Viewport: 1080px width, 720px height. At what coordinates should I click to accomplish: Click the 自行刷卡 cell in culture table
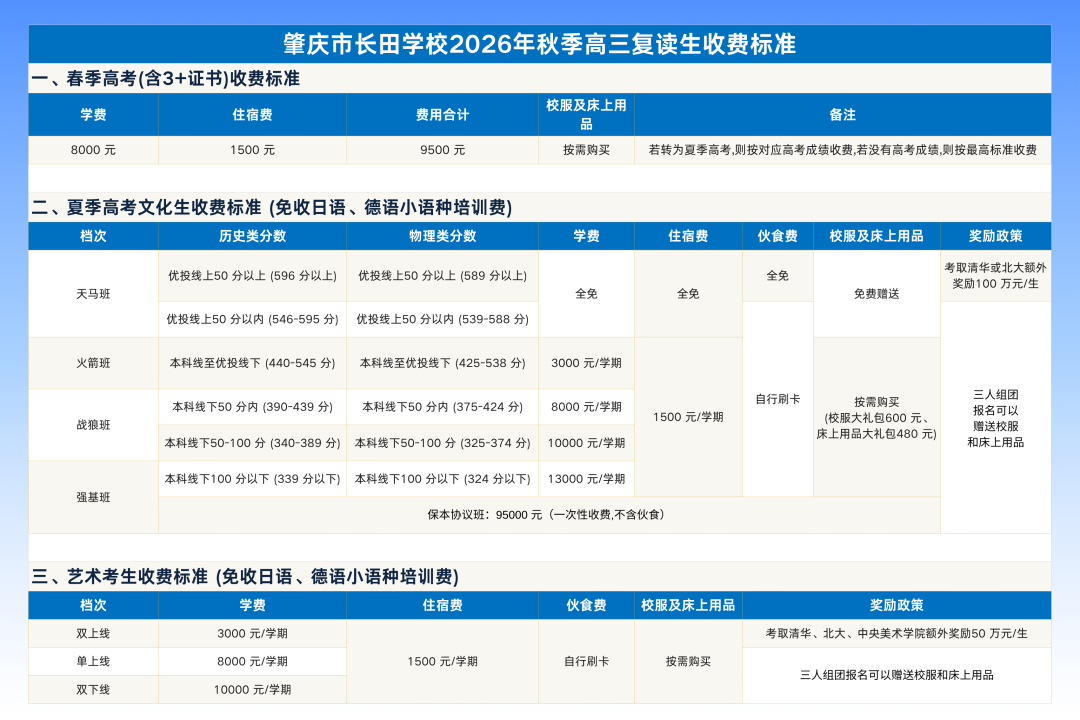(x=778, y=399)
